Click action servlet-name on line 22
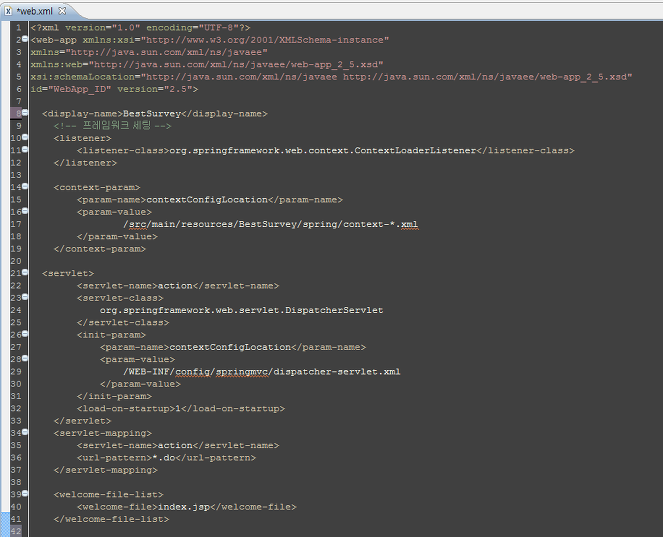663x537 pixels. 175,285
